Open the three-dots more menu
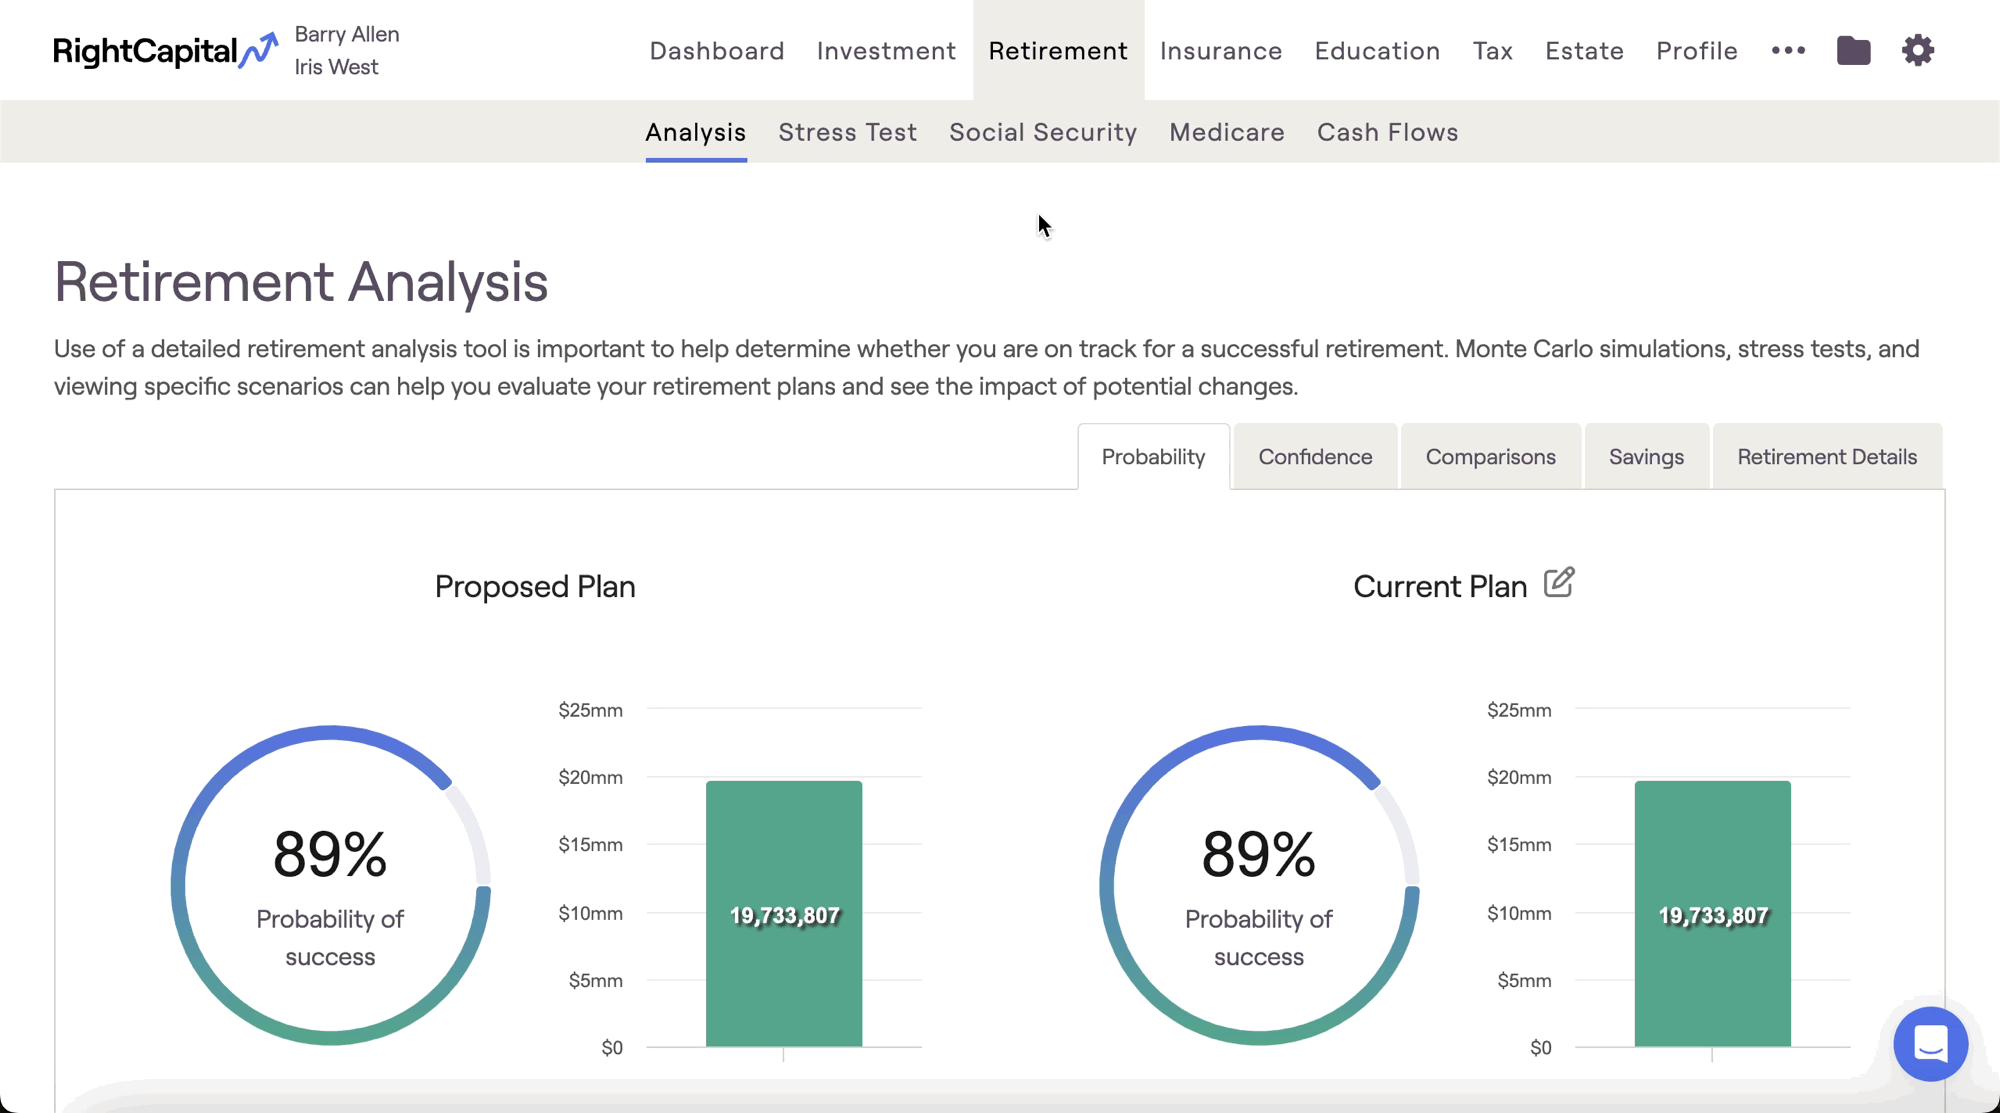2000x1113 pixels. [x=1788, y=51]
